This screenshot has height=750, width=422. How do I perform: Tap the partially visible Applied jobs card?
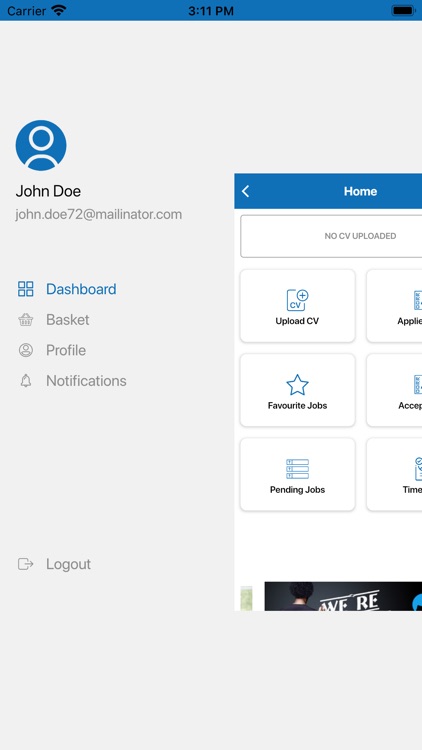tap(394, 306)
